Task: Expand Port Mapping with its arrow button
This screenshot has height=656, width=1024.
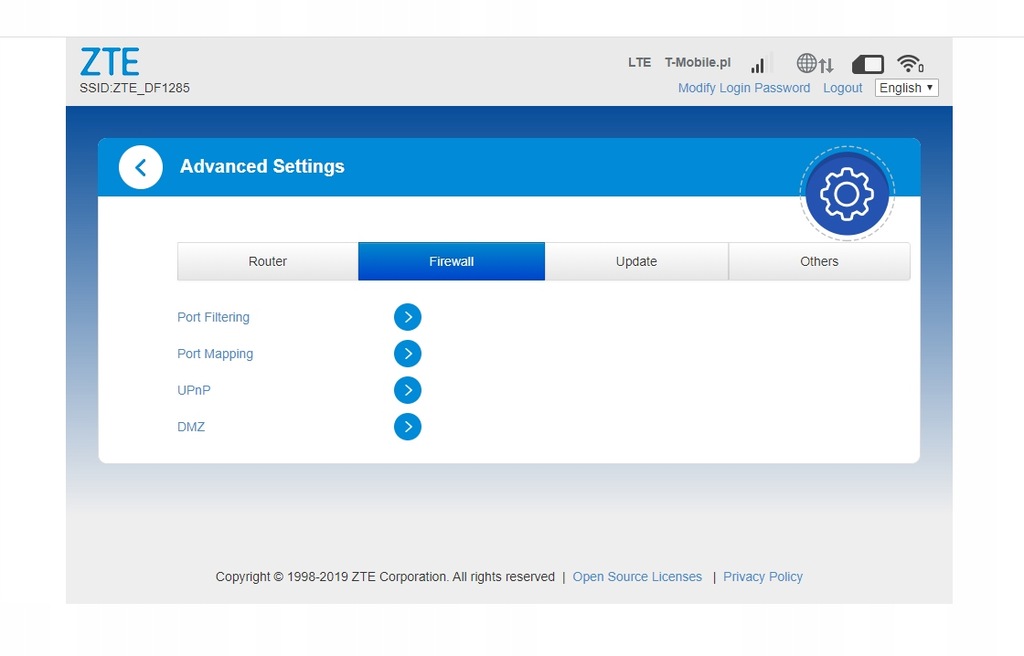Action: click(407, 354)
